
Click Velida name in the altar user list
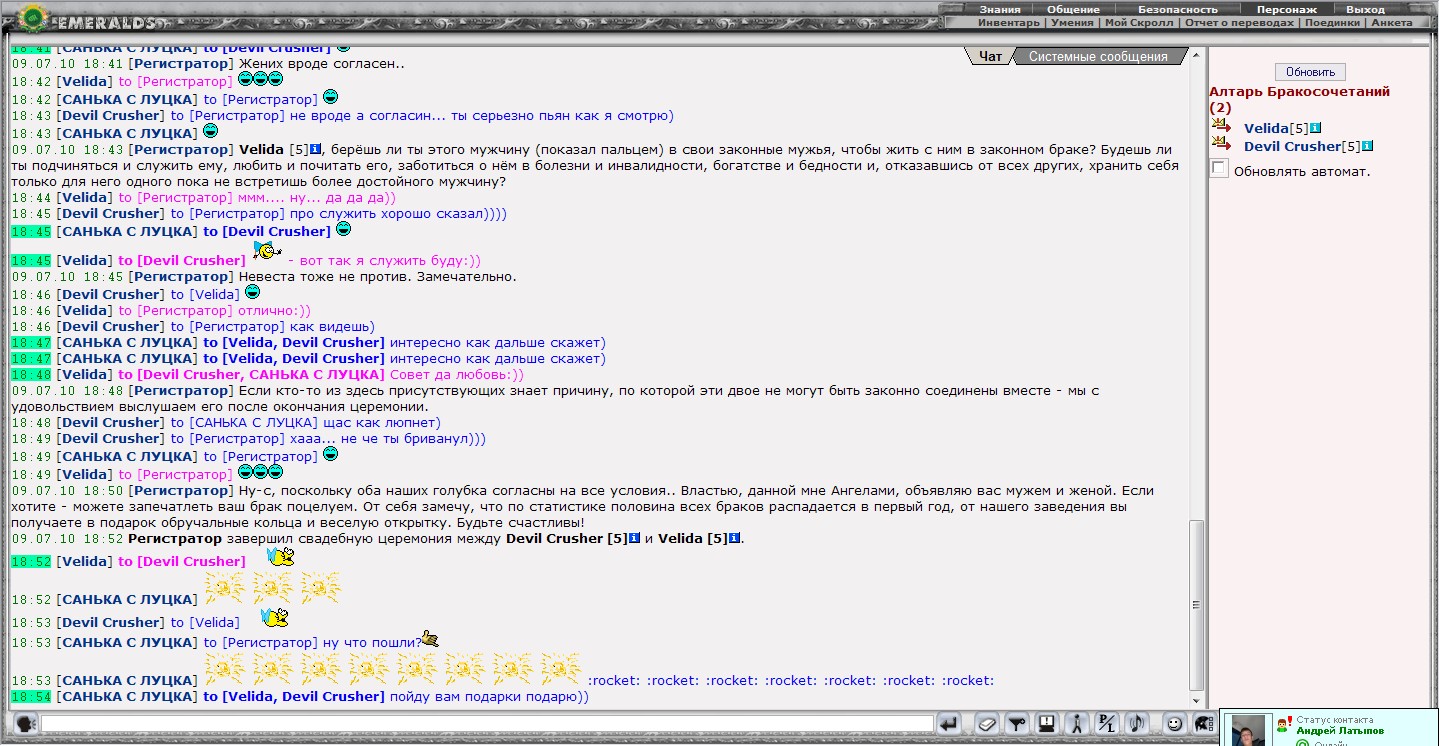point(1266,128)
